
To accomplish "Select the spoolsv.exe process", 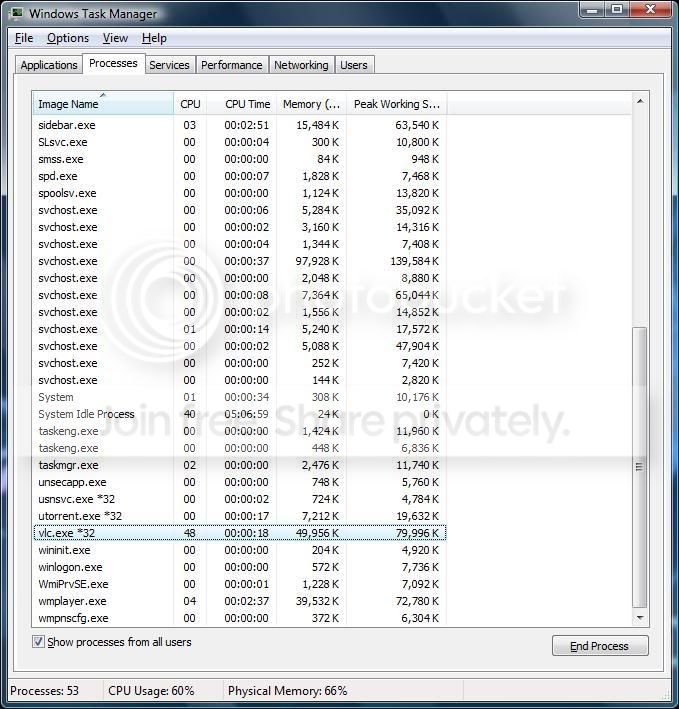I will (x=240, y=193).
